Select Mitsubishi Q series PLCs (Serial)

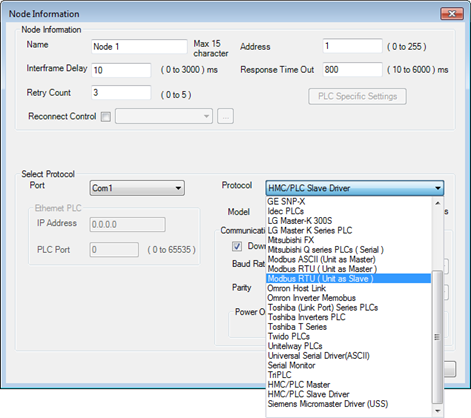349,250
